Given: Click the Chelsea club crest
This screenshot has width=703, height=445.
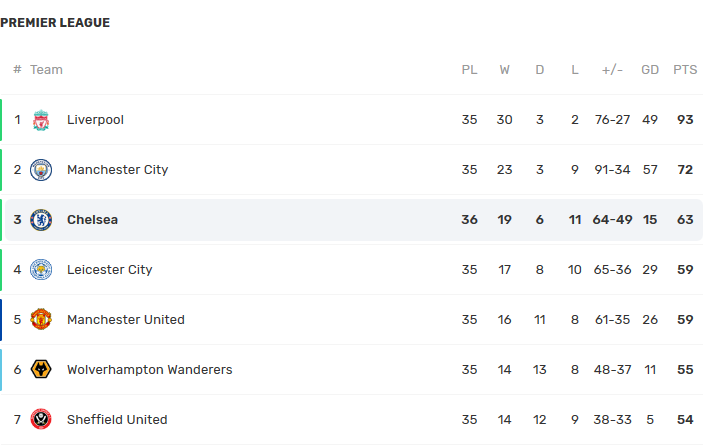Looking at the screenshot, I should tap(41, 220).
